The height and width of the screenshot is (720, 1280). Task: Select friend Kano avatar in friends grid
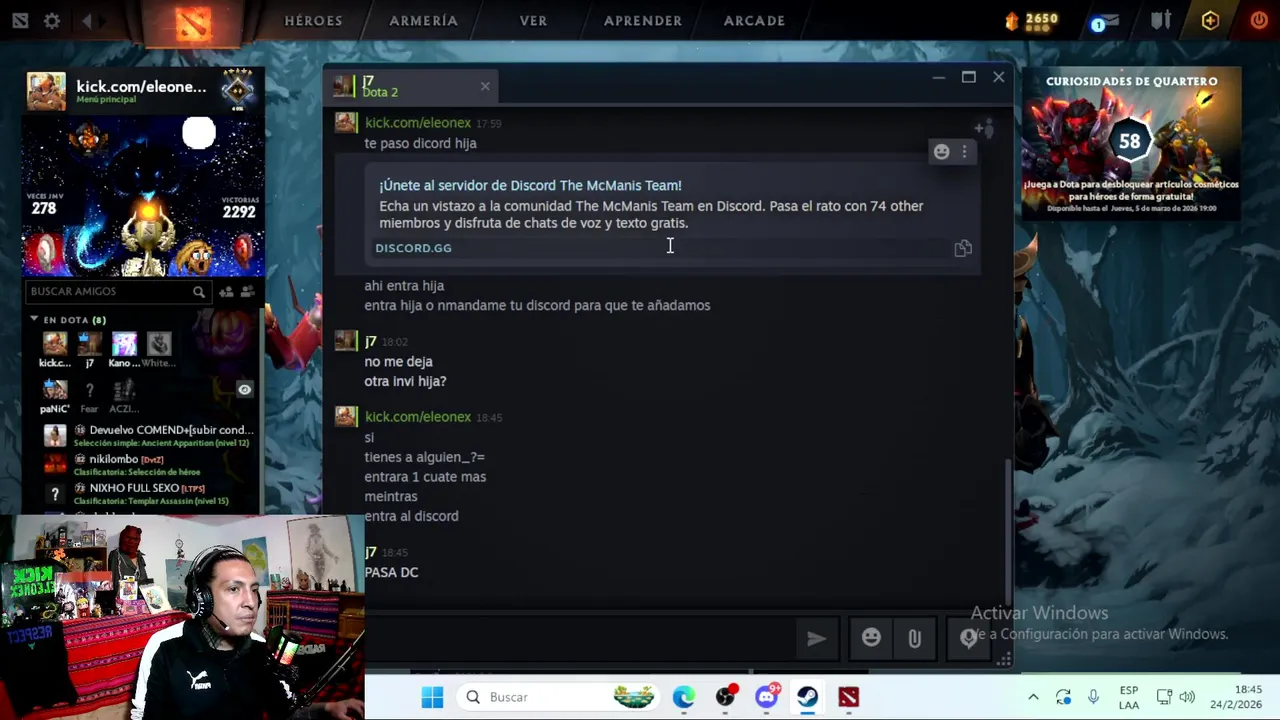[x=124, y=344]
